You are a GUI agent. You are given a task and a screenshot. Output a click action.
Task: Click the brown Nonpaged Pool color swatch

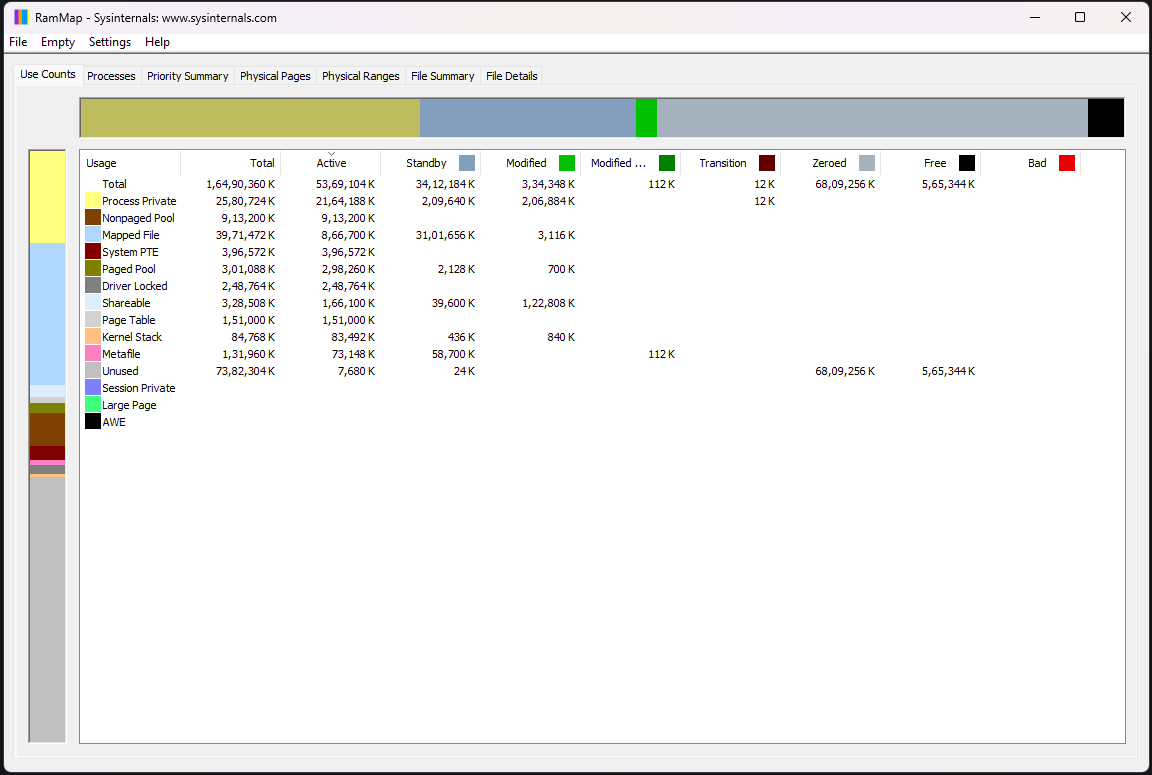coord(93,217)
